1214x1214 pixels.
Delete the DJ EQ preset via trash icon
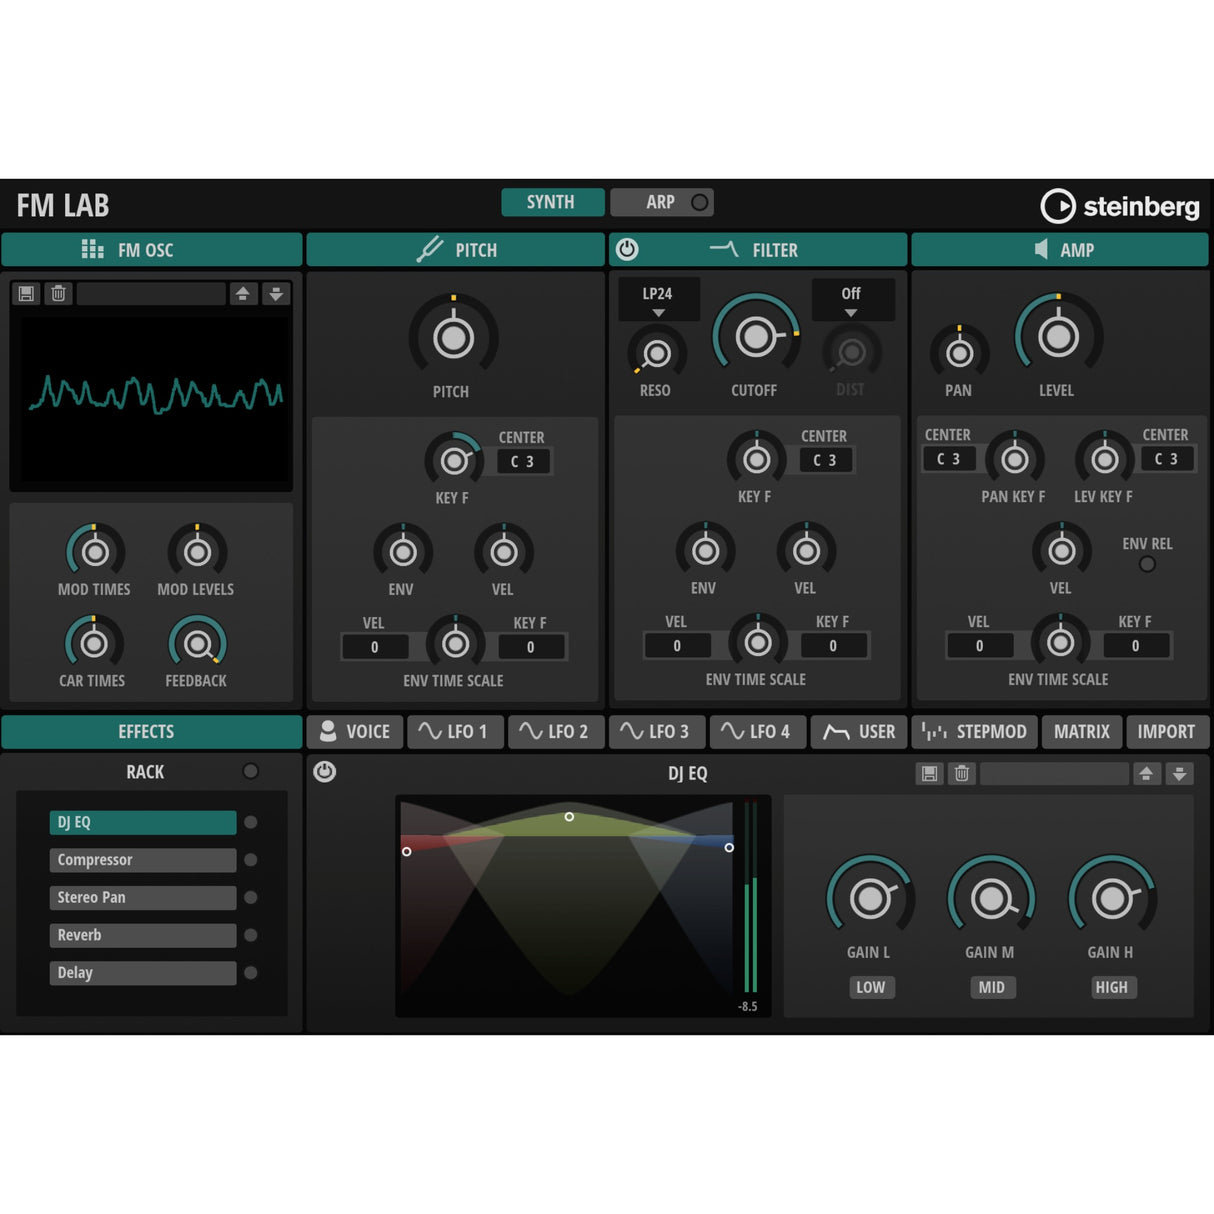961,773
